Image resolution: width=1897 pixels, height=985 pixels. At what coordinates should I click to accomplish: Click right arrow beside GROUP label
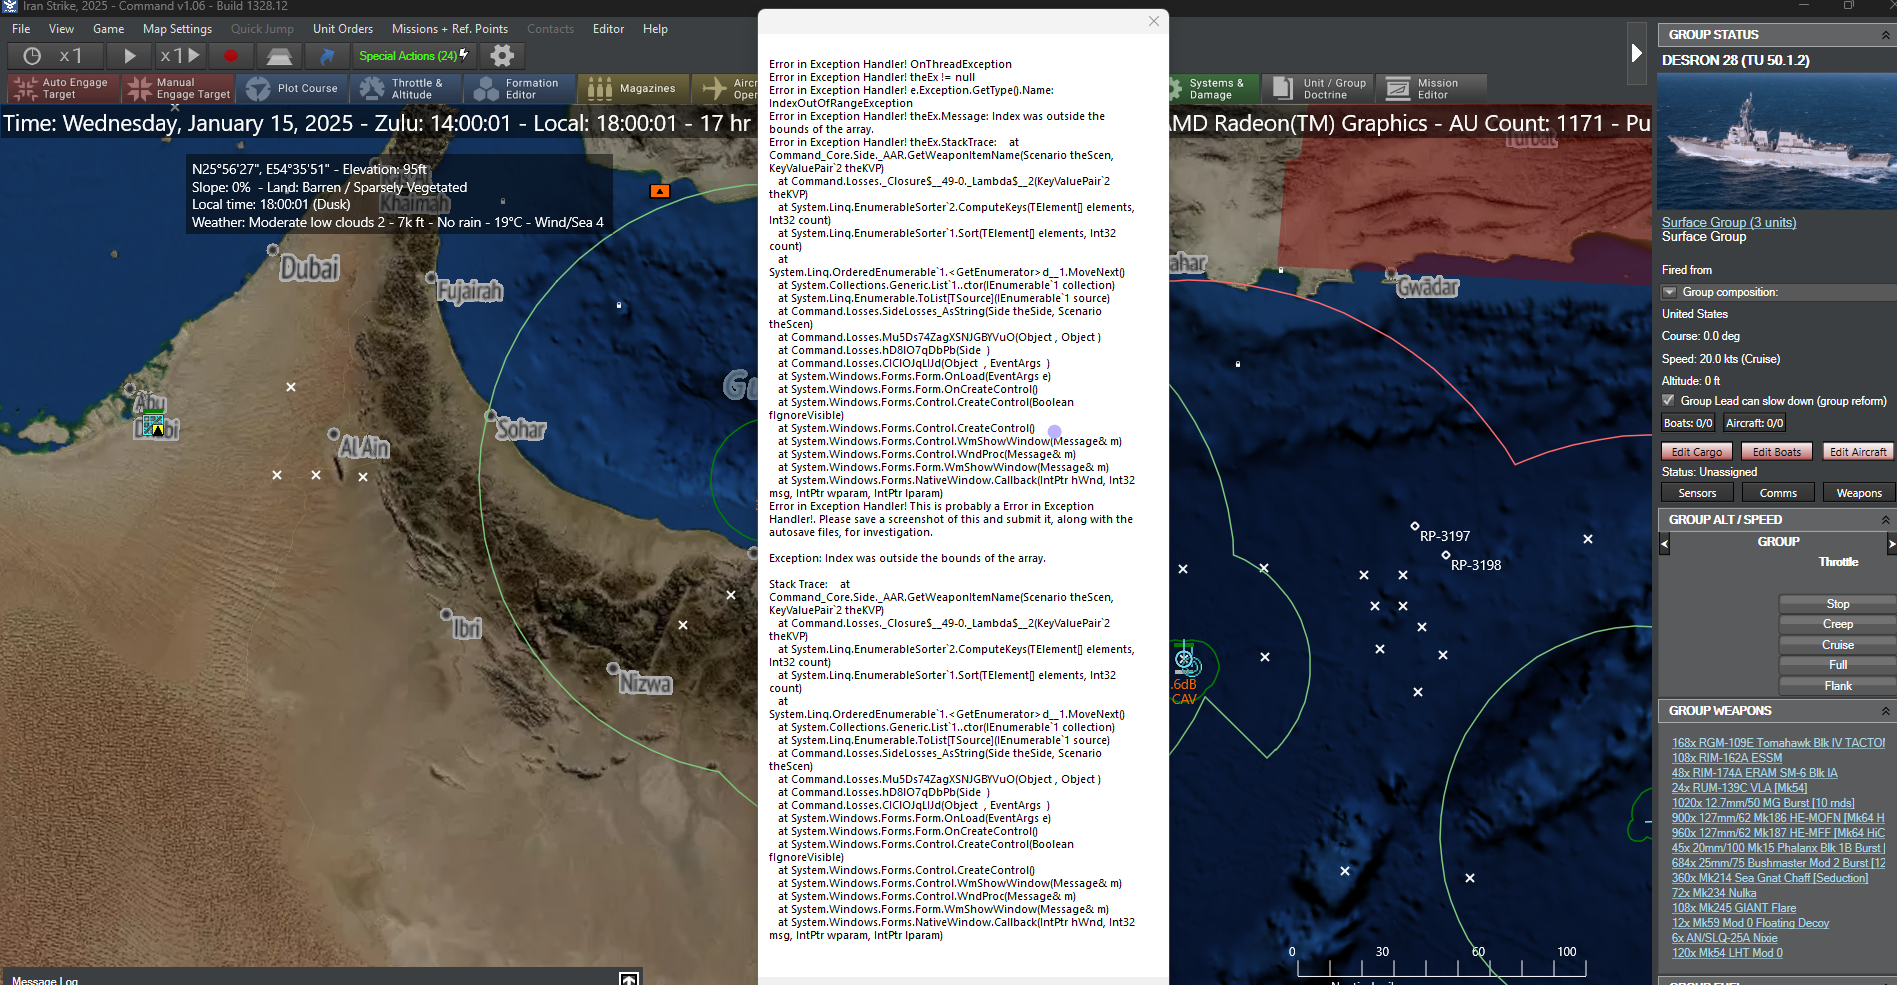1891,544
